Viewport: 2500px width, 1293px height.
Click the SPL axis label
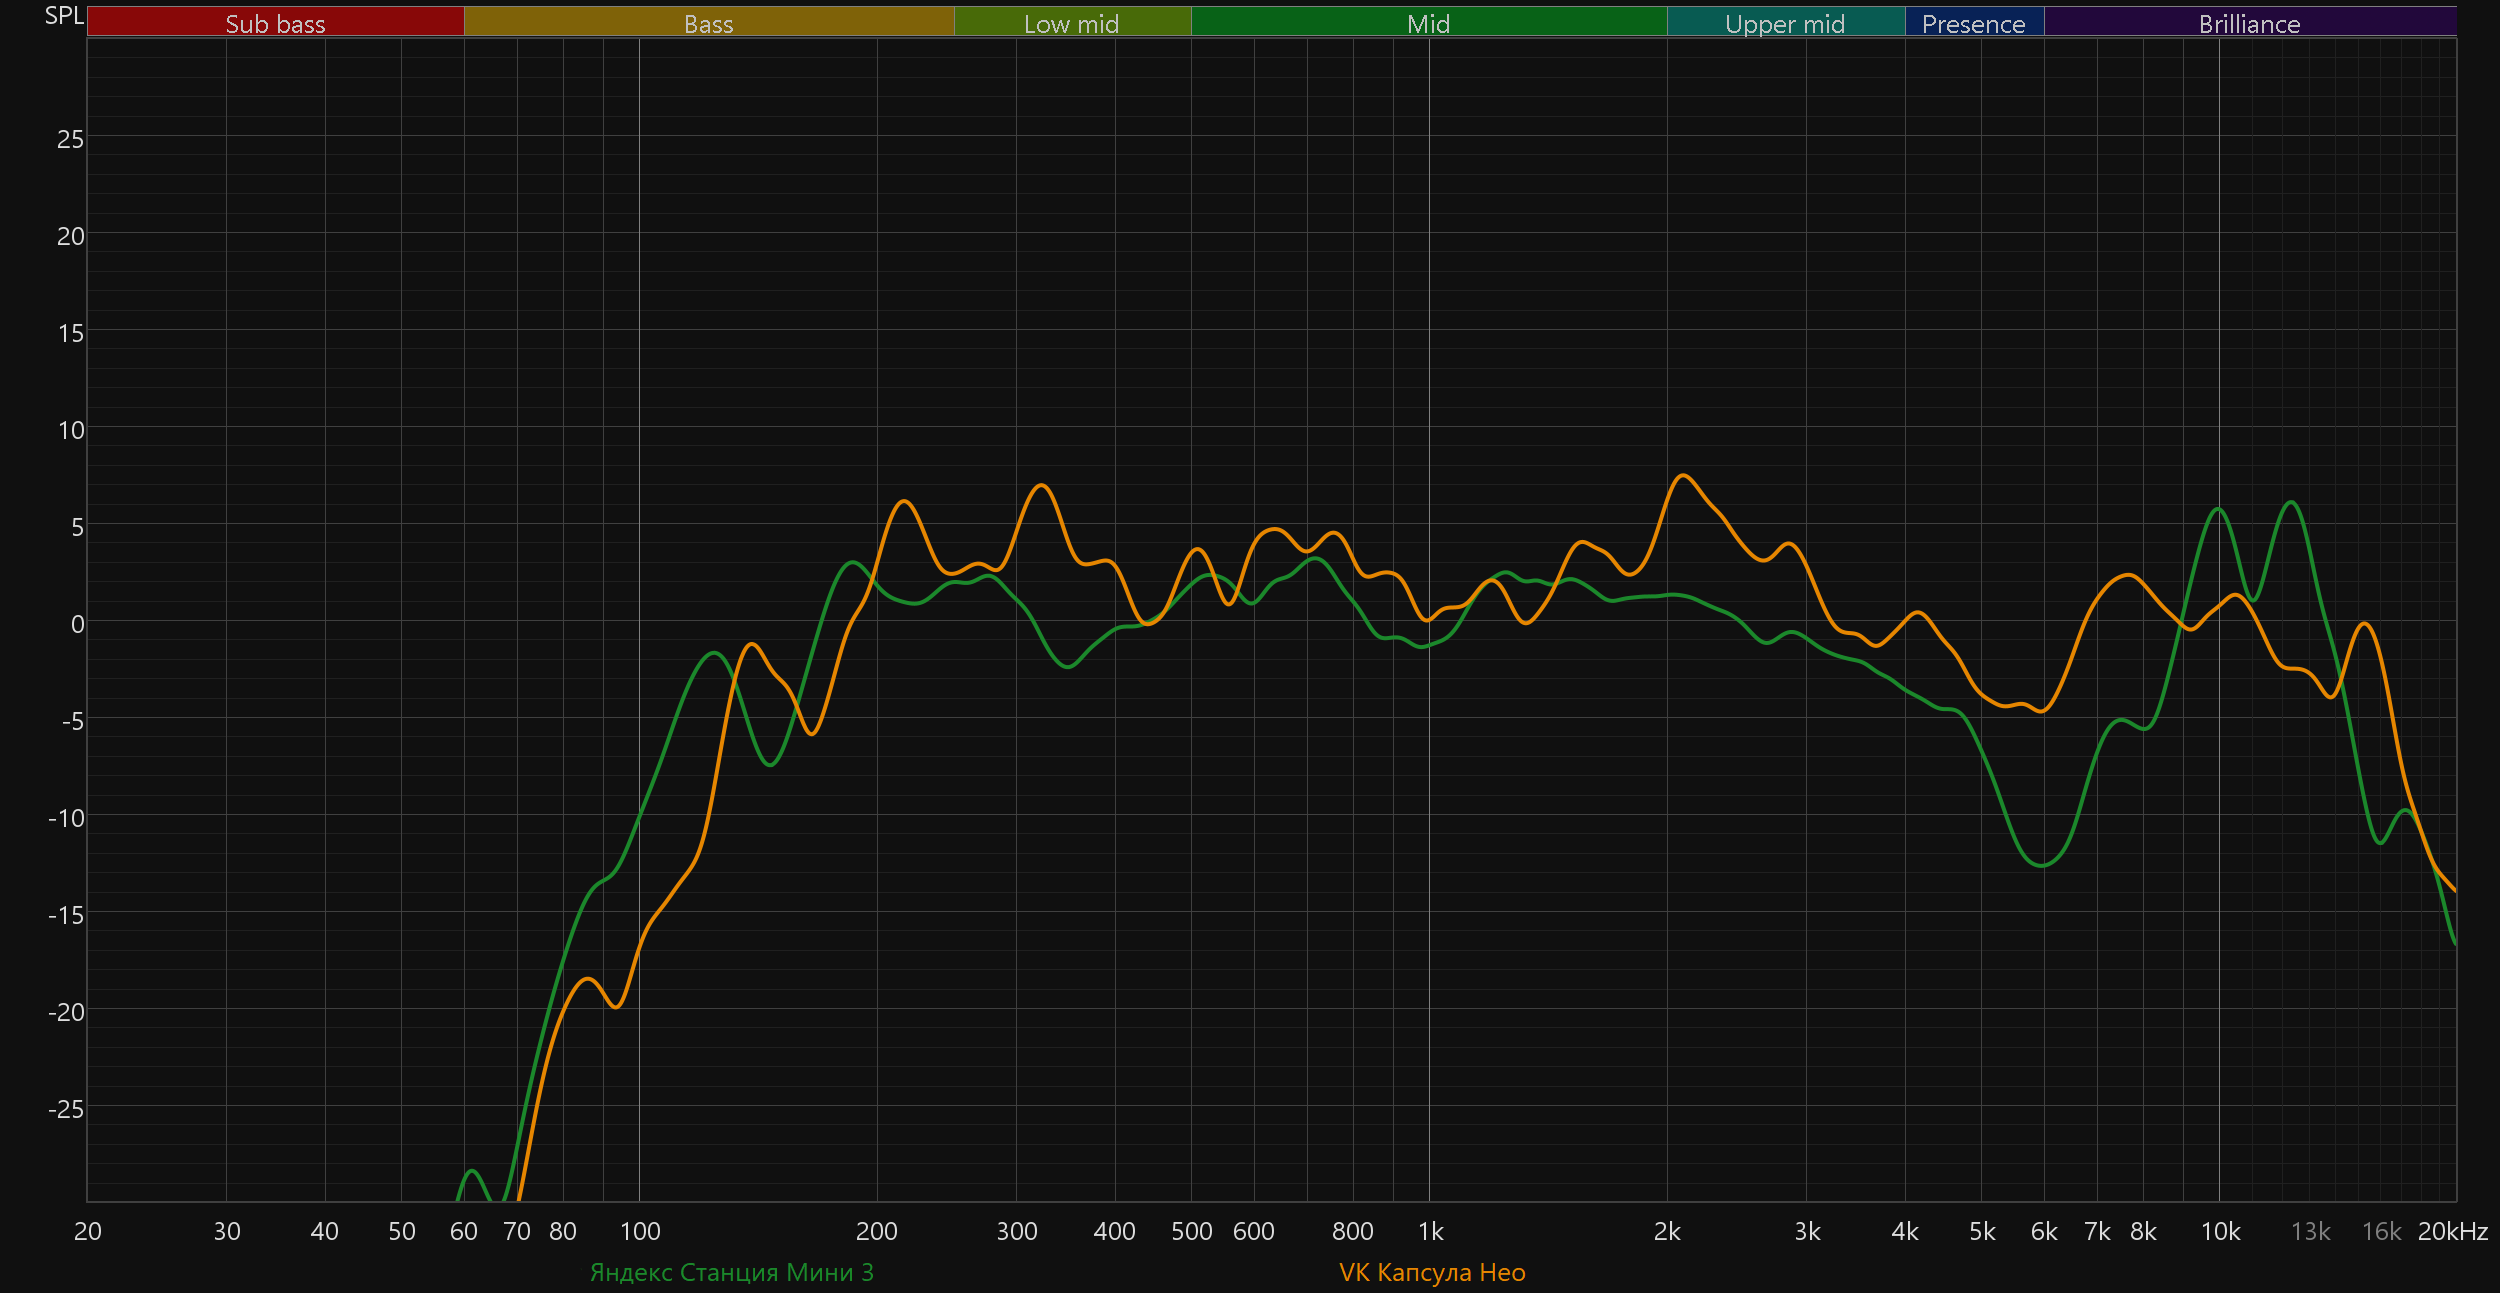[x=64, y=15]
